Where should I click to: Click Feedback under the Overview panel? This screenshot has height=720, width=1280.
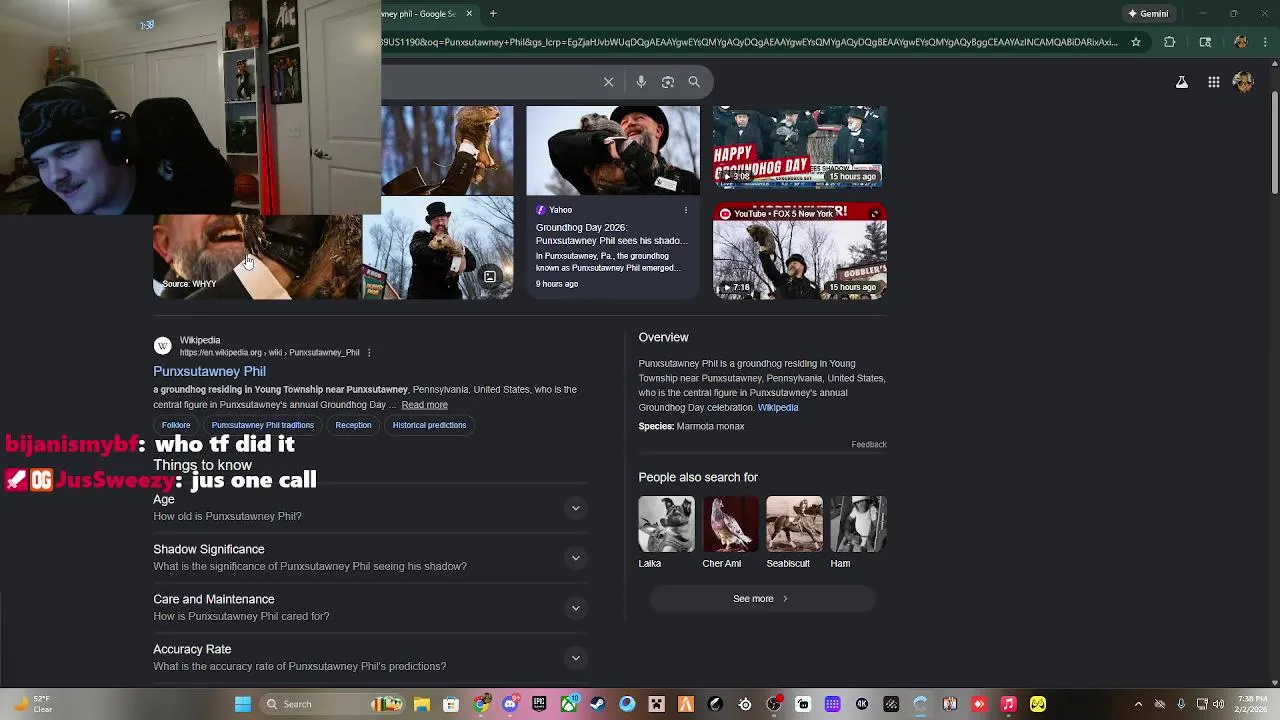click(869, 444)
